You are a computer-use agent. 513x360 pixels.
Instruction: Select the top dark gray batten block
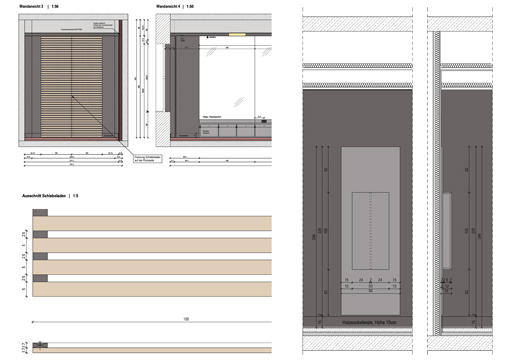[40, 213]
